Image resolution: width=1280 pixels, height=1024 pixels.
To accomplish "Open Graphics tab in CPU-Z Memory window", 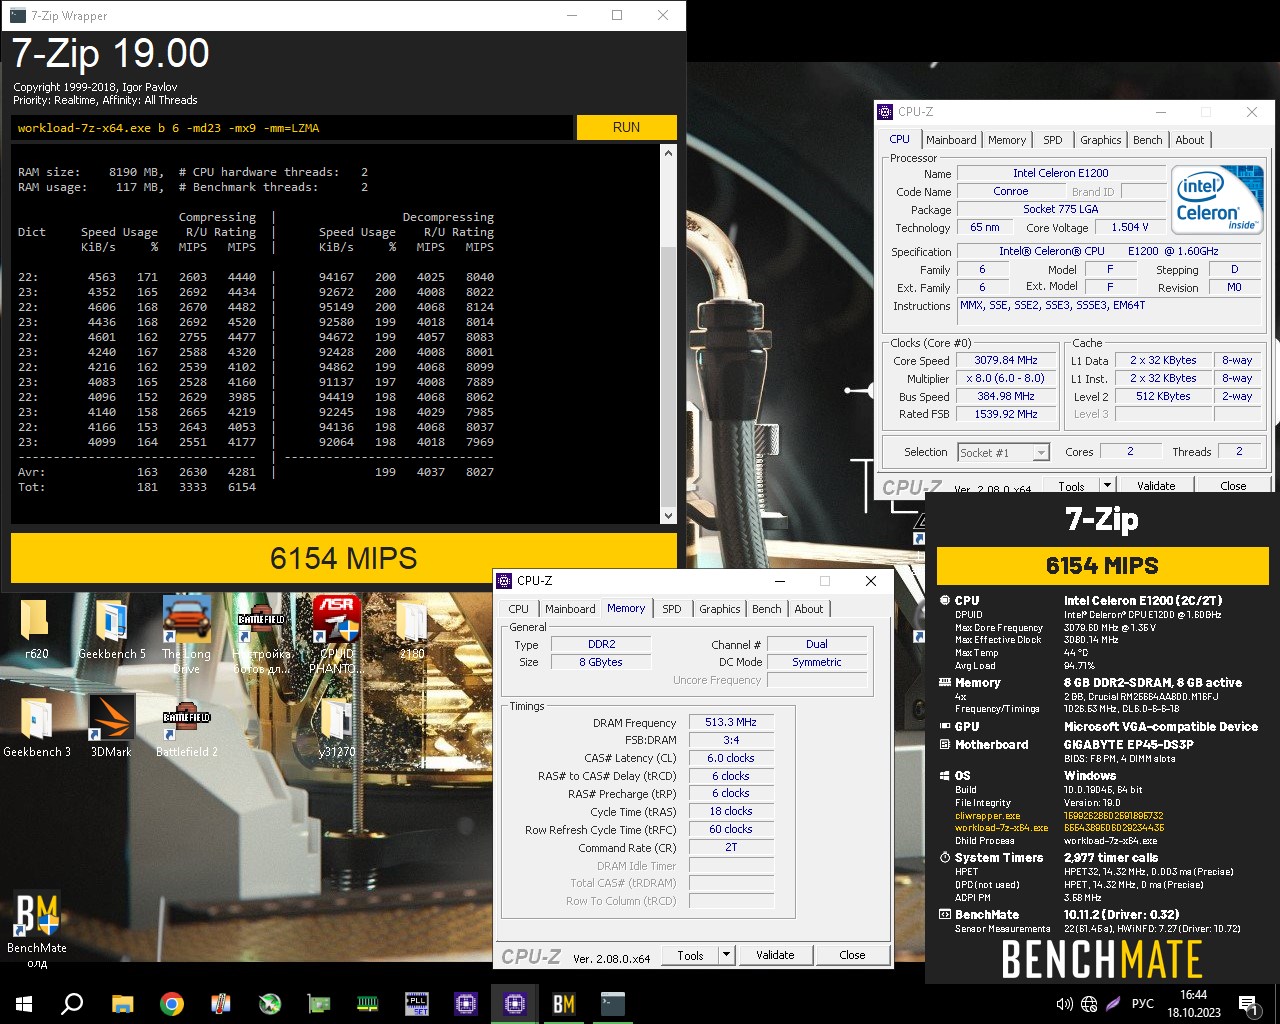I will (x=720, y=609).
